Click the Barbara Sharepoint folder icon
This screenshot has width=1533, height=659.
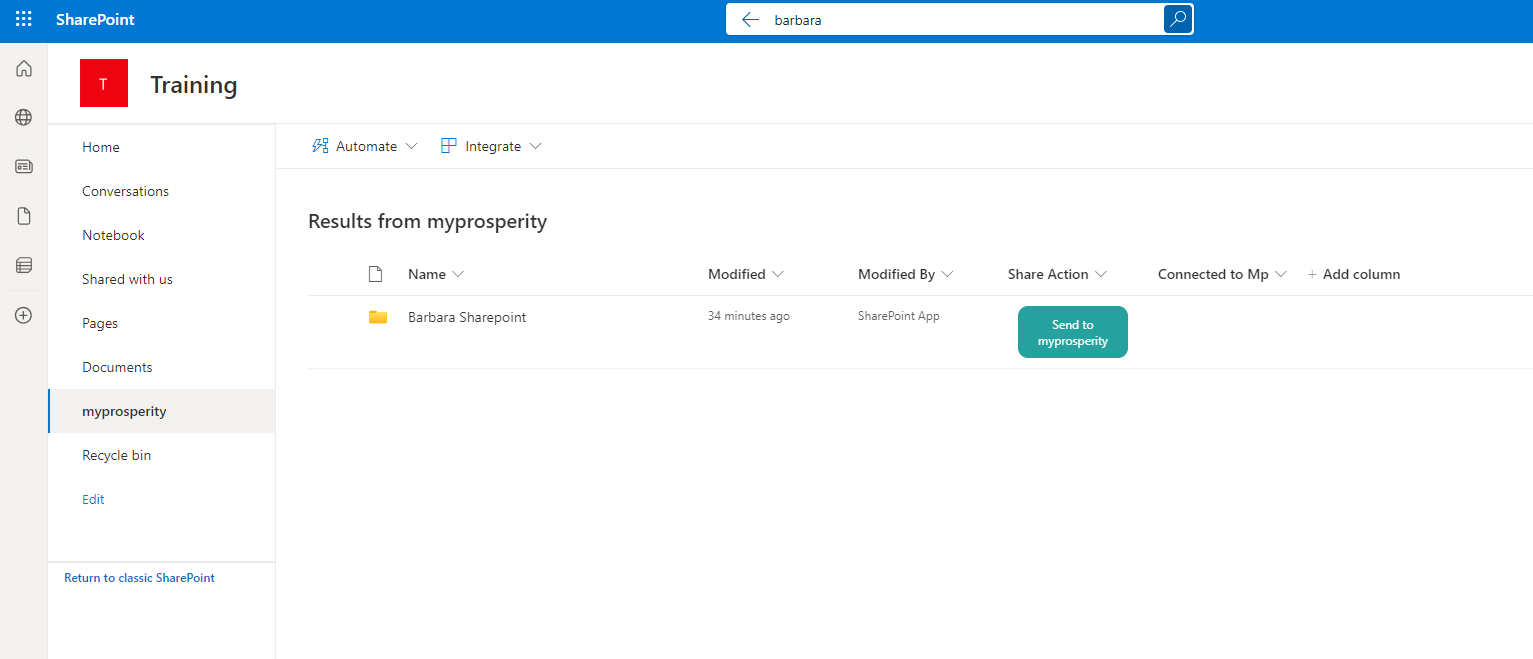[378, 317]
